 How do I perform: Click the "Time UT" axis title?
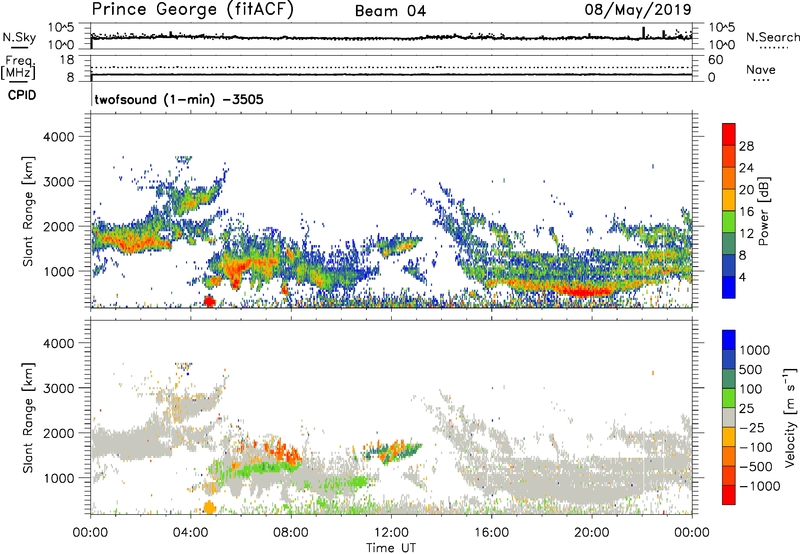pyautogui.click(x=391, y=548)
